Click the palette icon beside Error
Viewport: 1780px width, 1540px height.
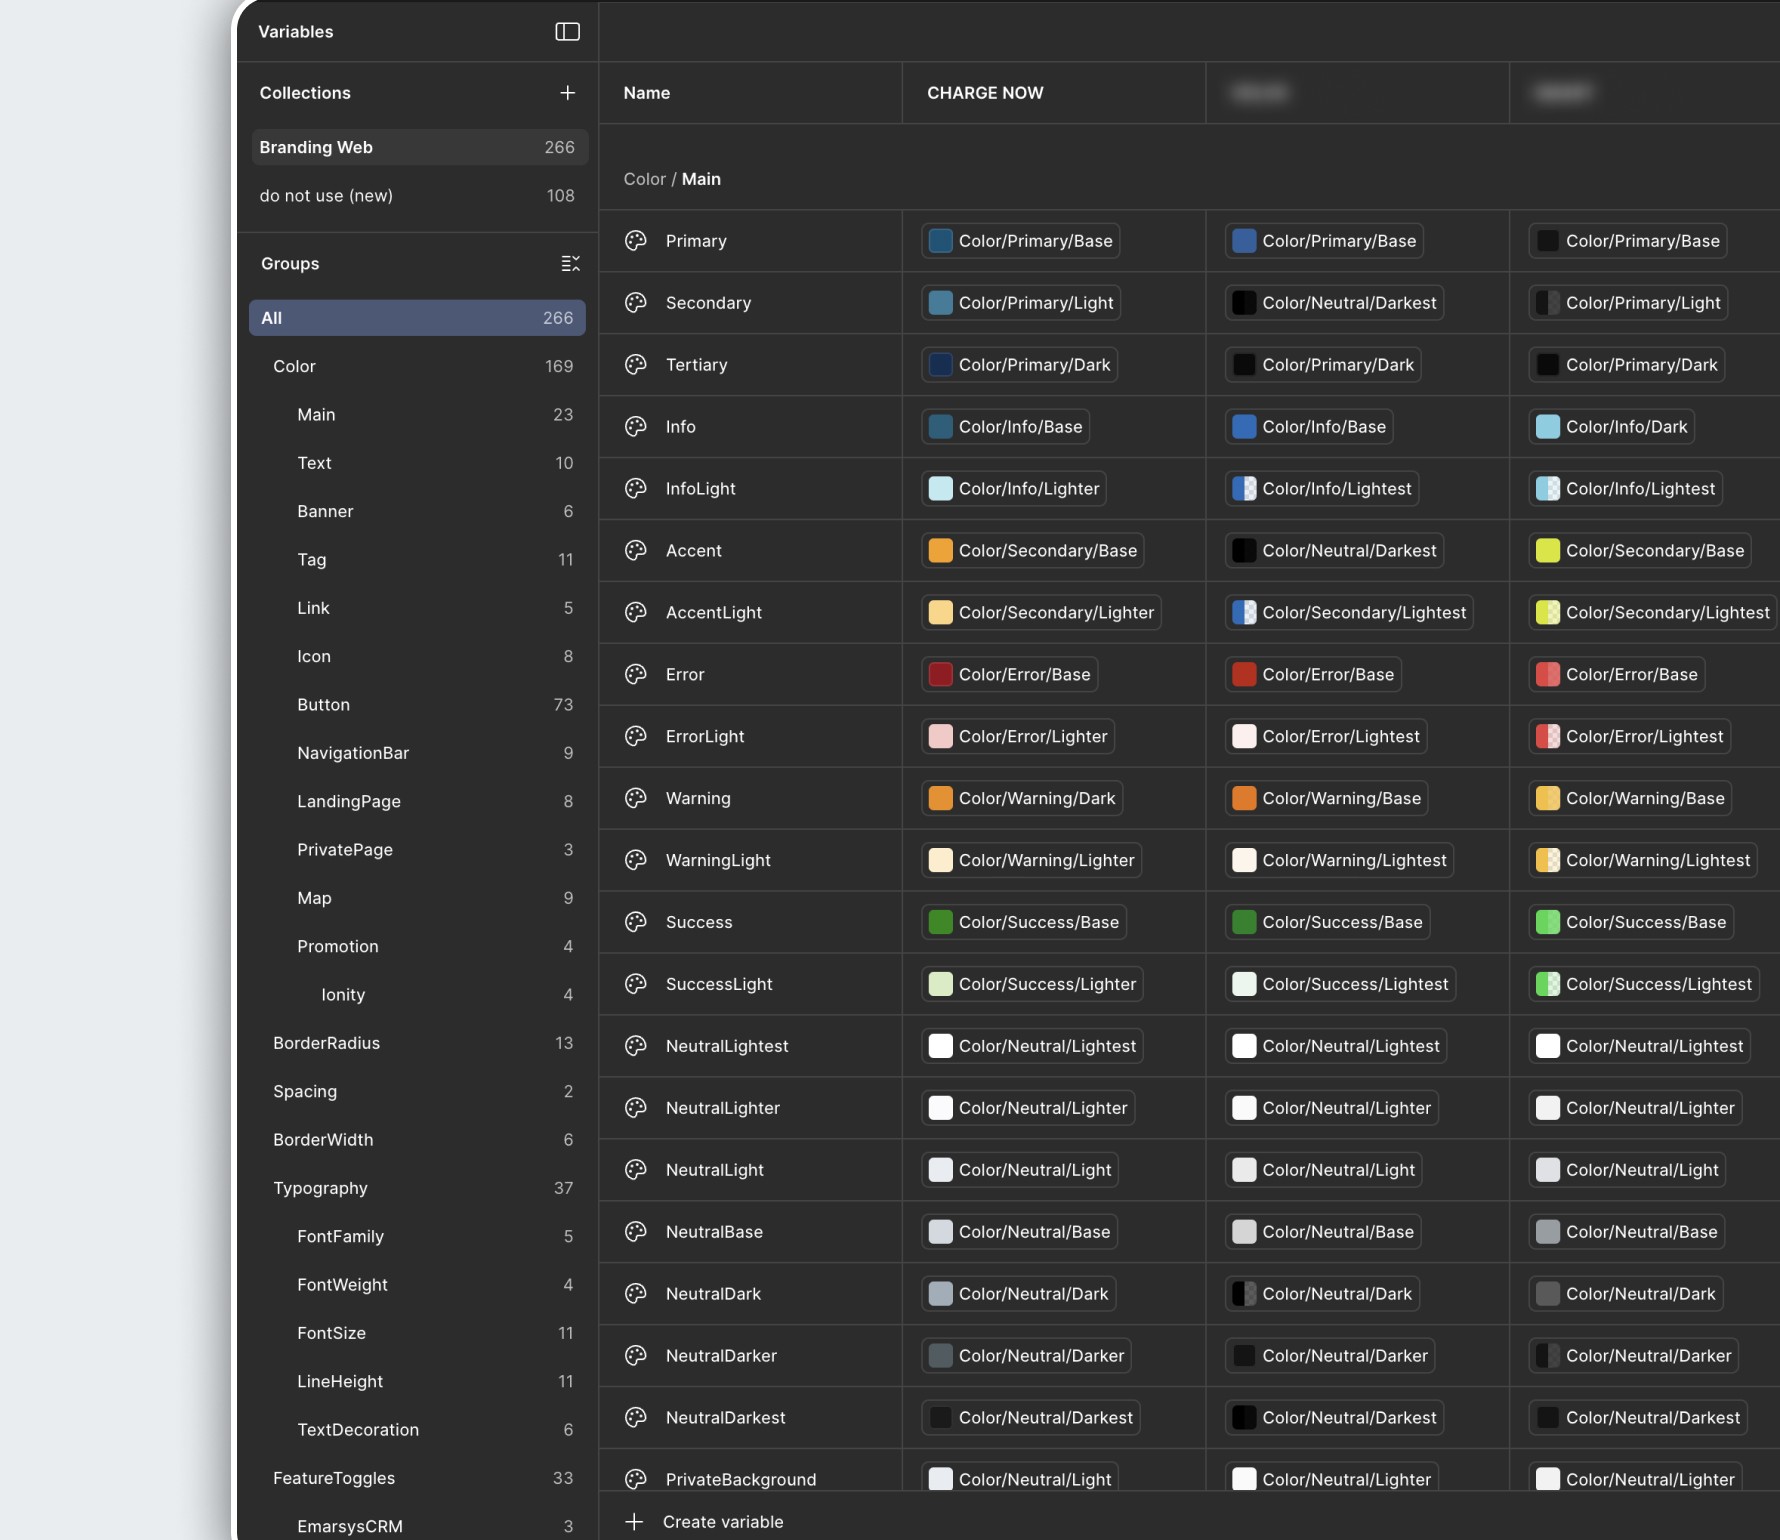point(636,675)
